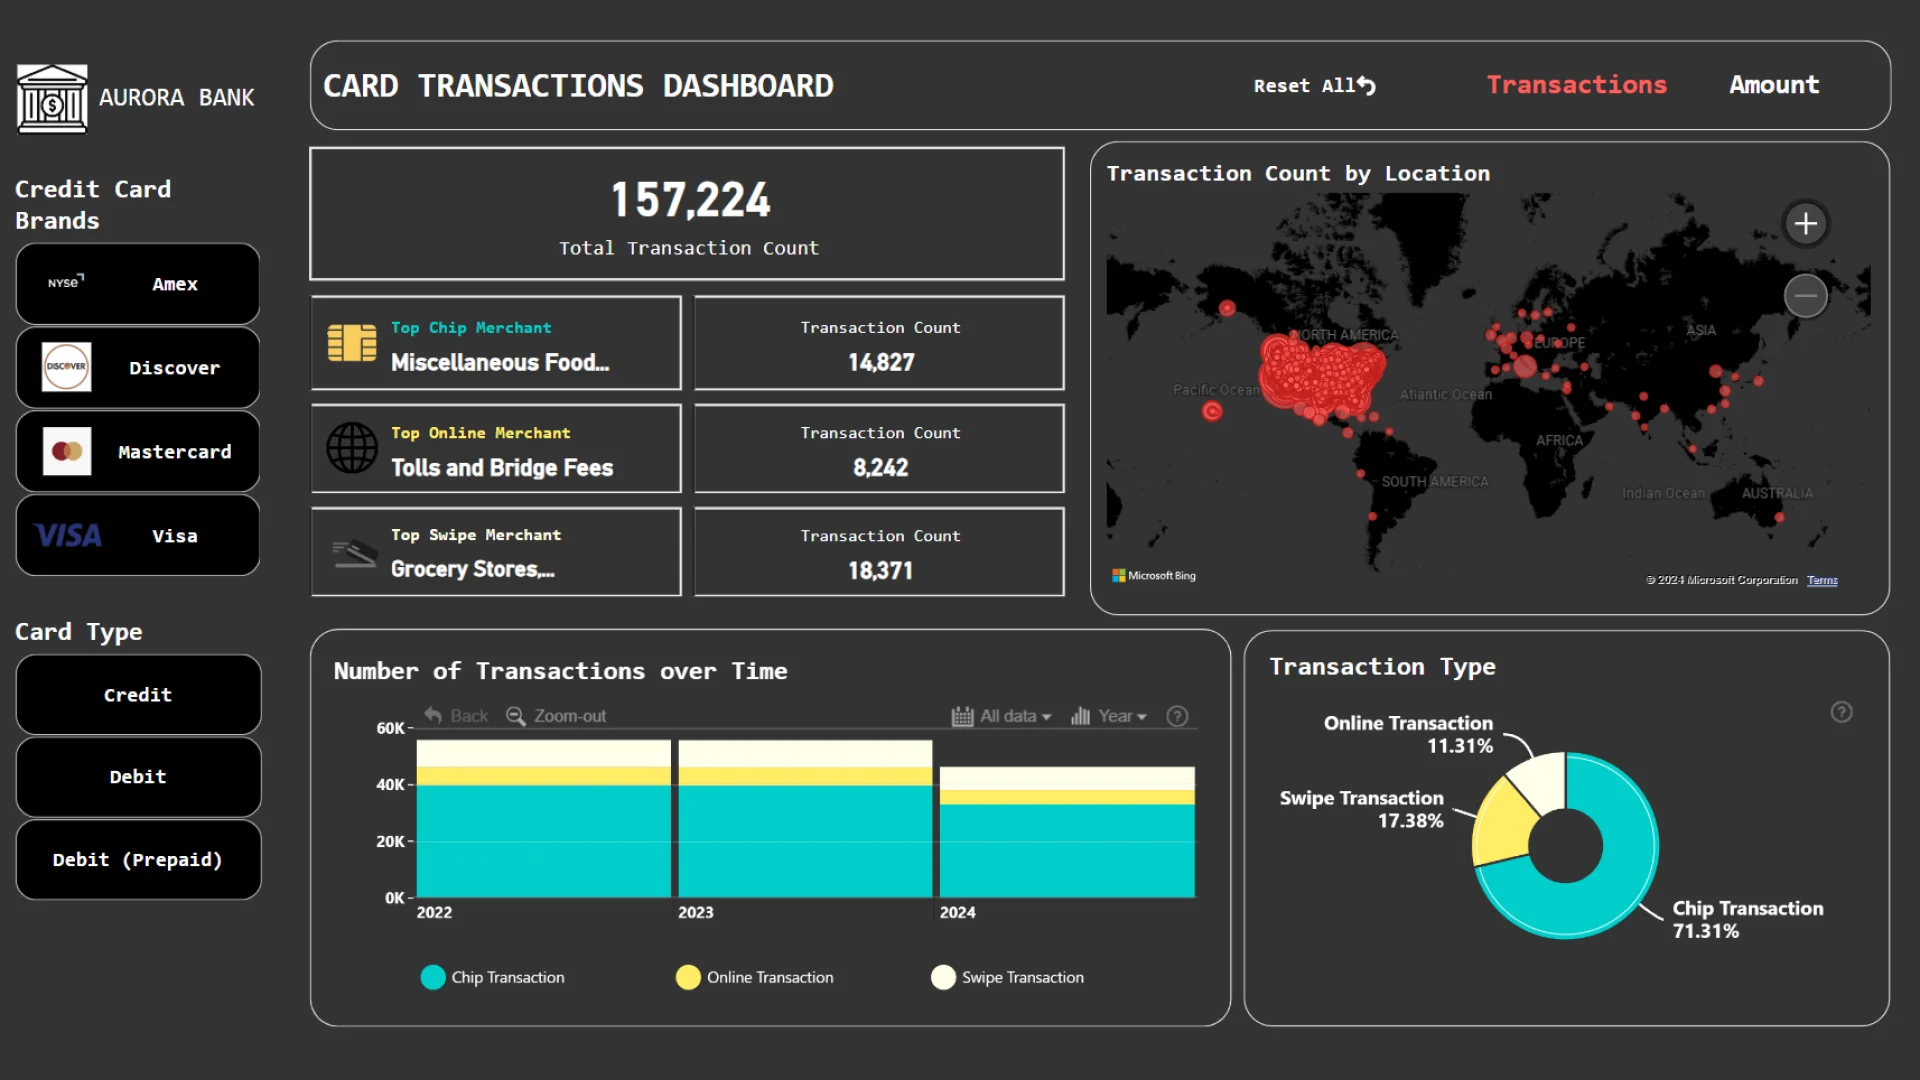
Task: Click the globe online merchant icon
Action: coord(352,448)
